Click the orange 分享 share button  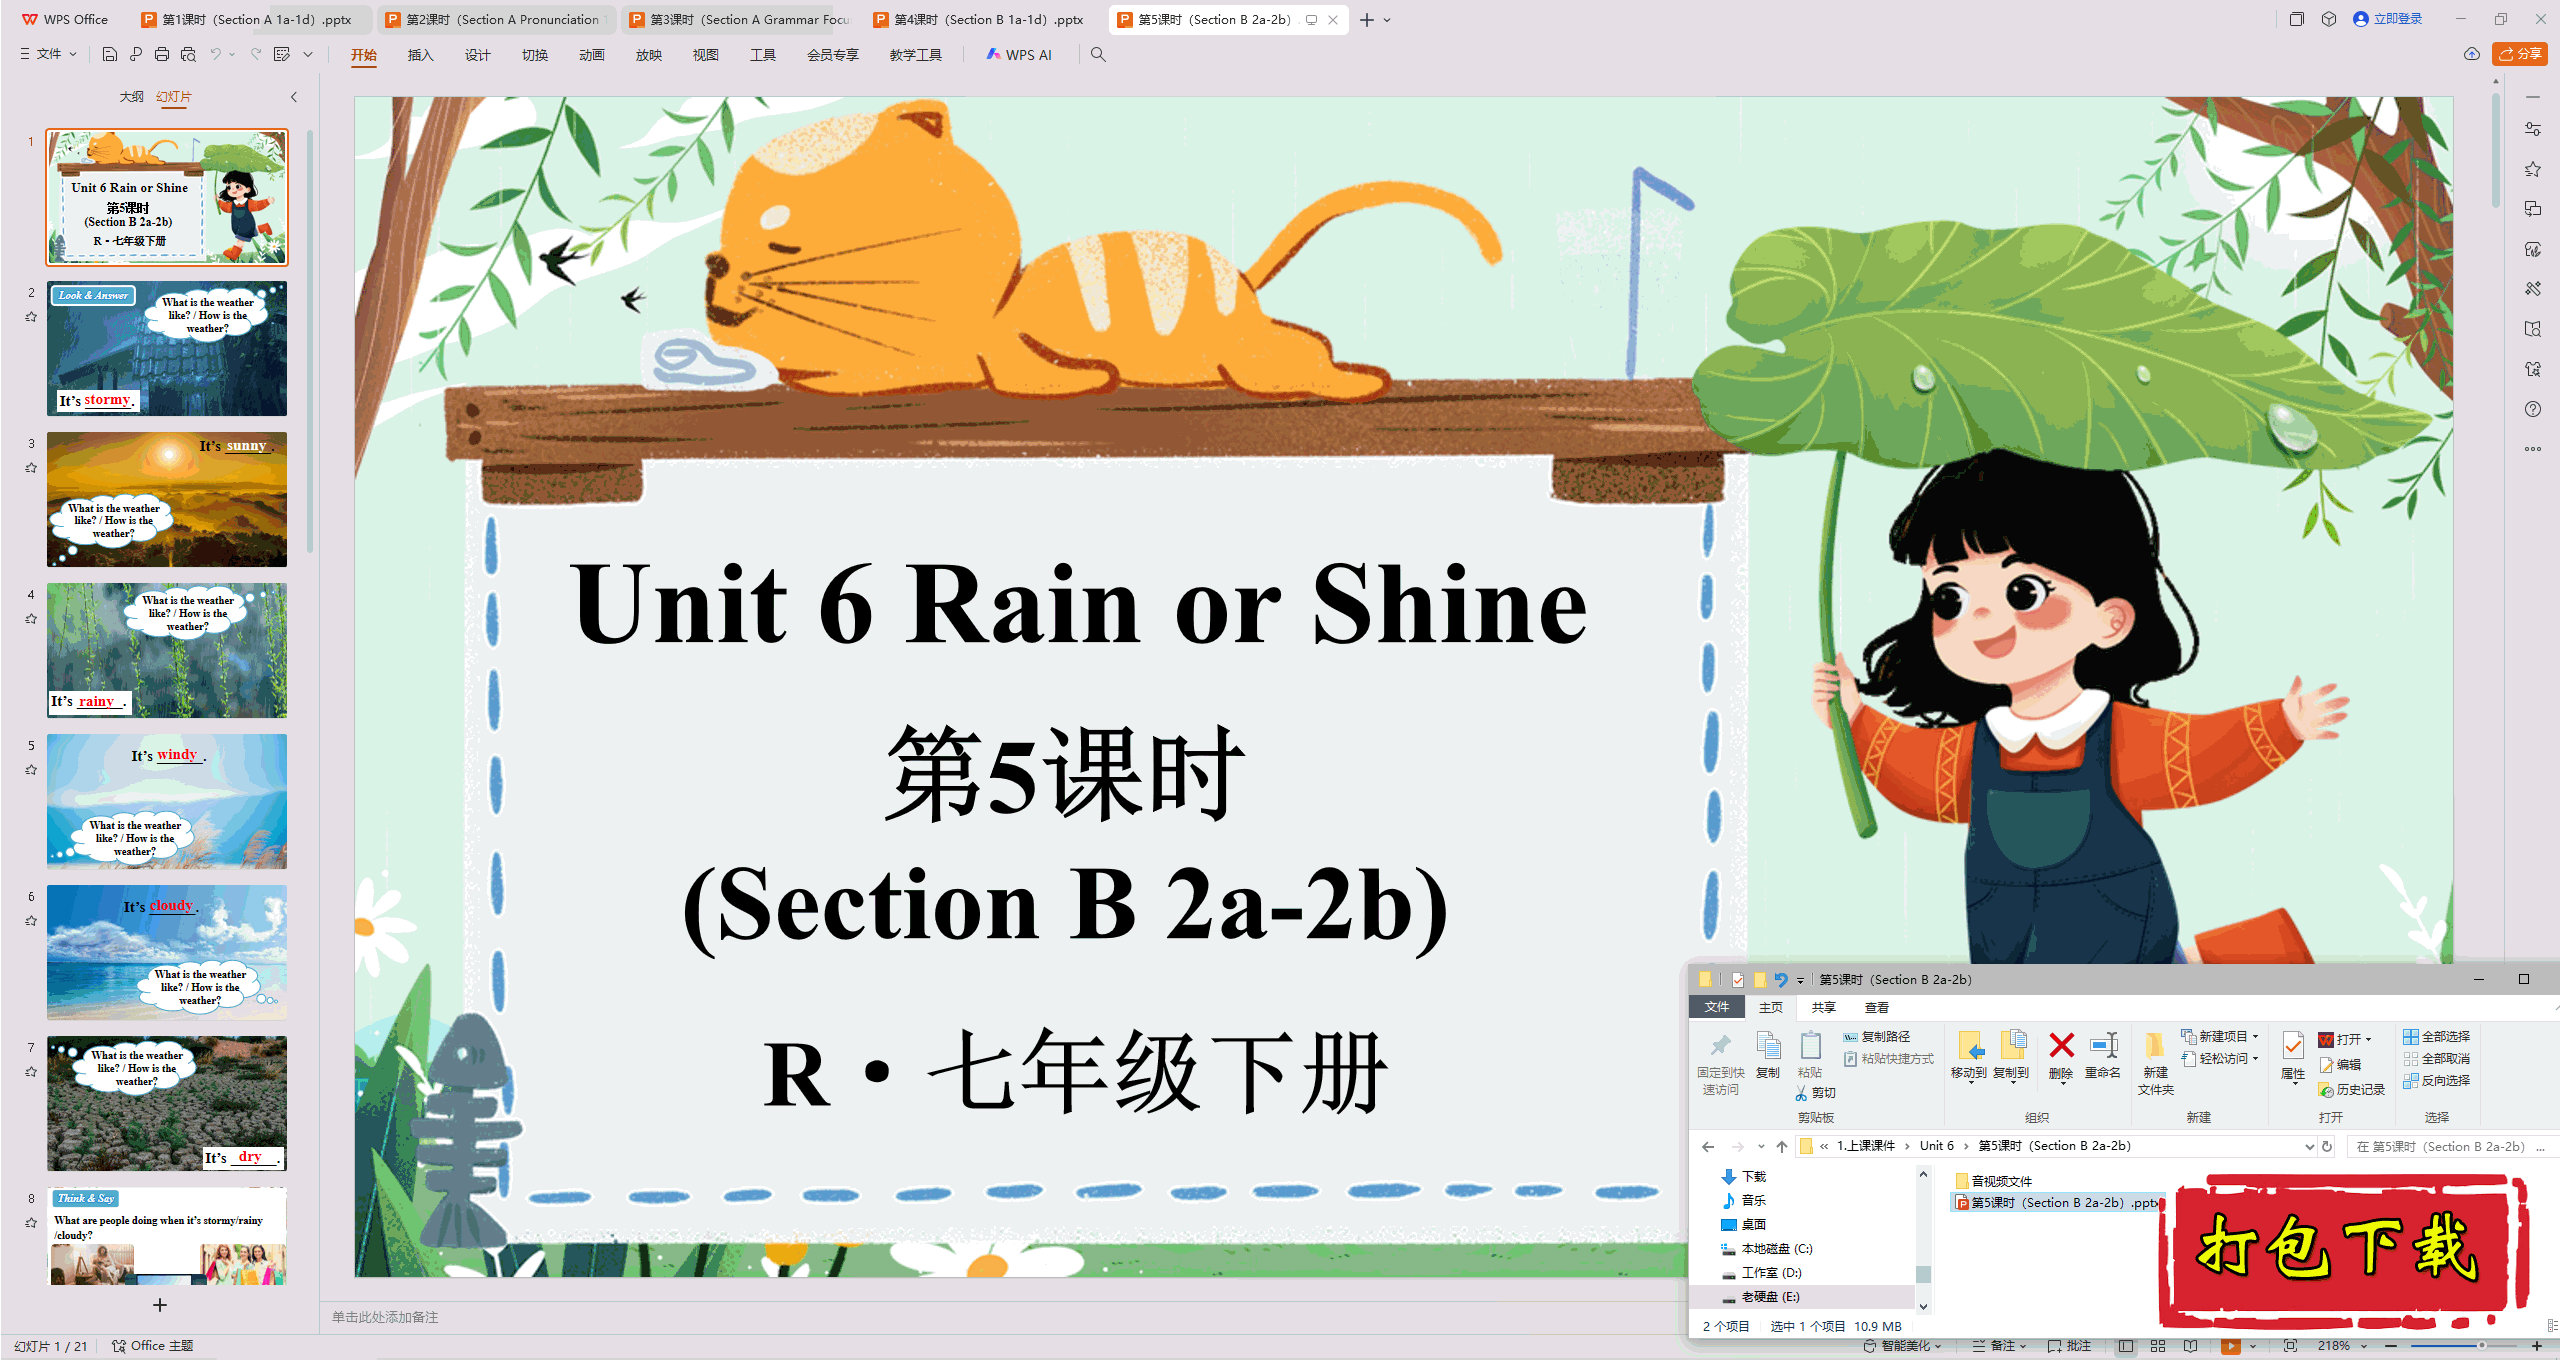2520,54
